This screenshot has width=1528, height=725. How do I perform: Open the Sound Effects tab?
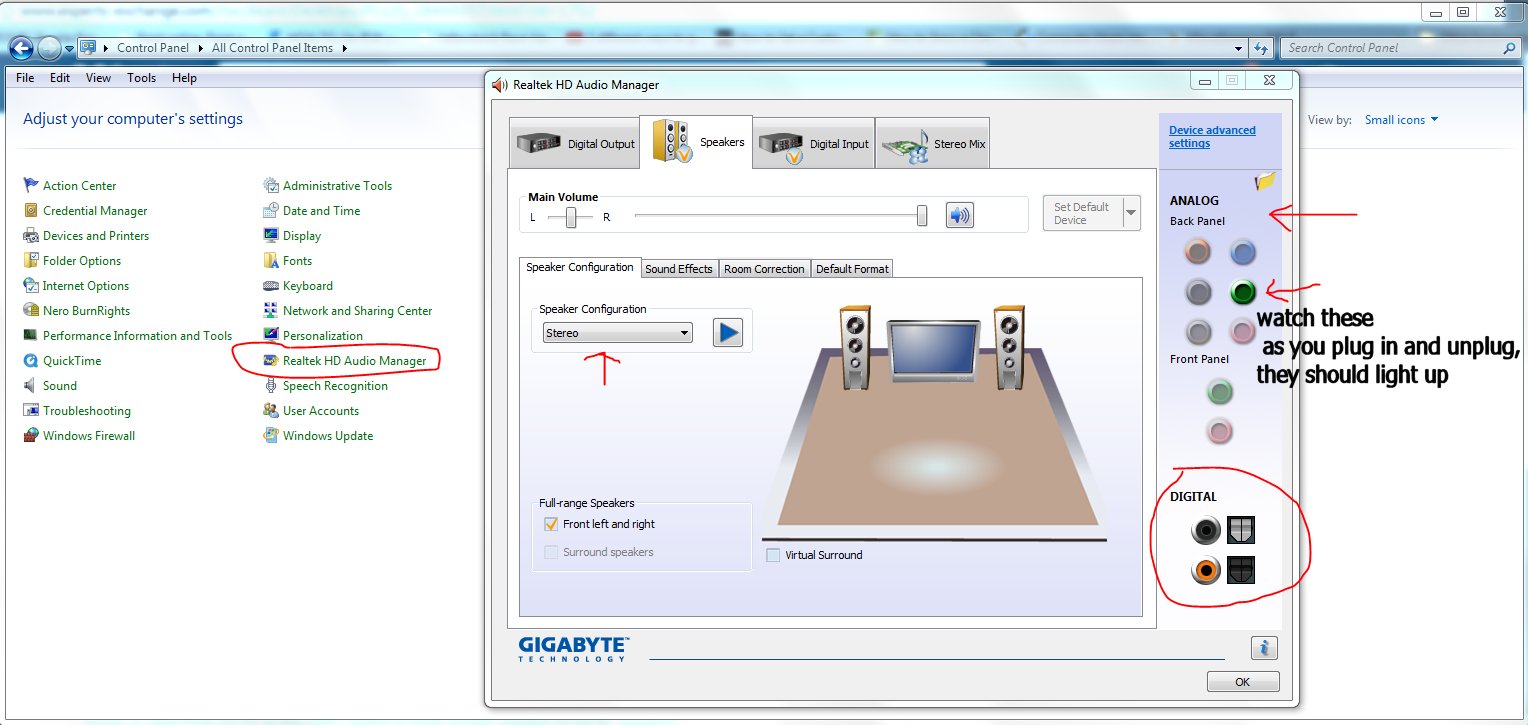(x=679, y=269)
